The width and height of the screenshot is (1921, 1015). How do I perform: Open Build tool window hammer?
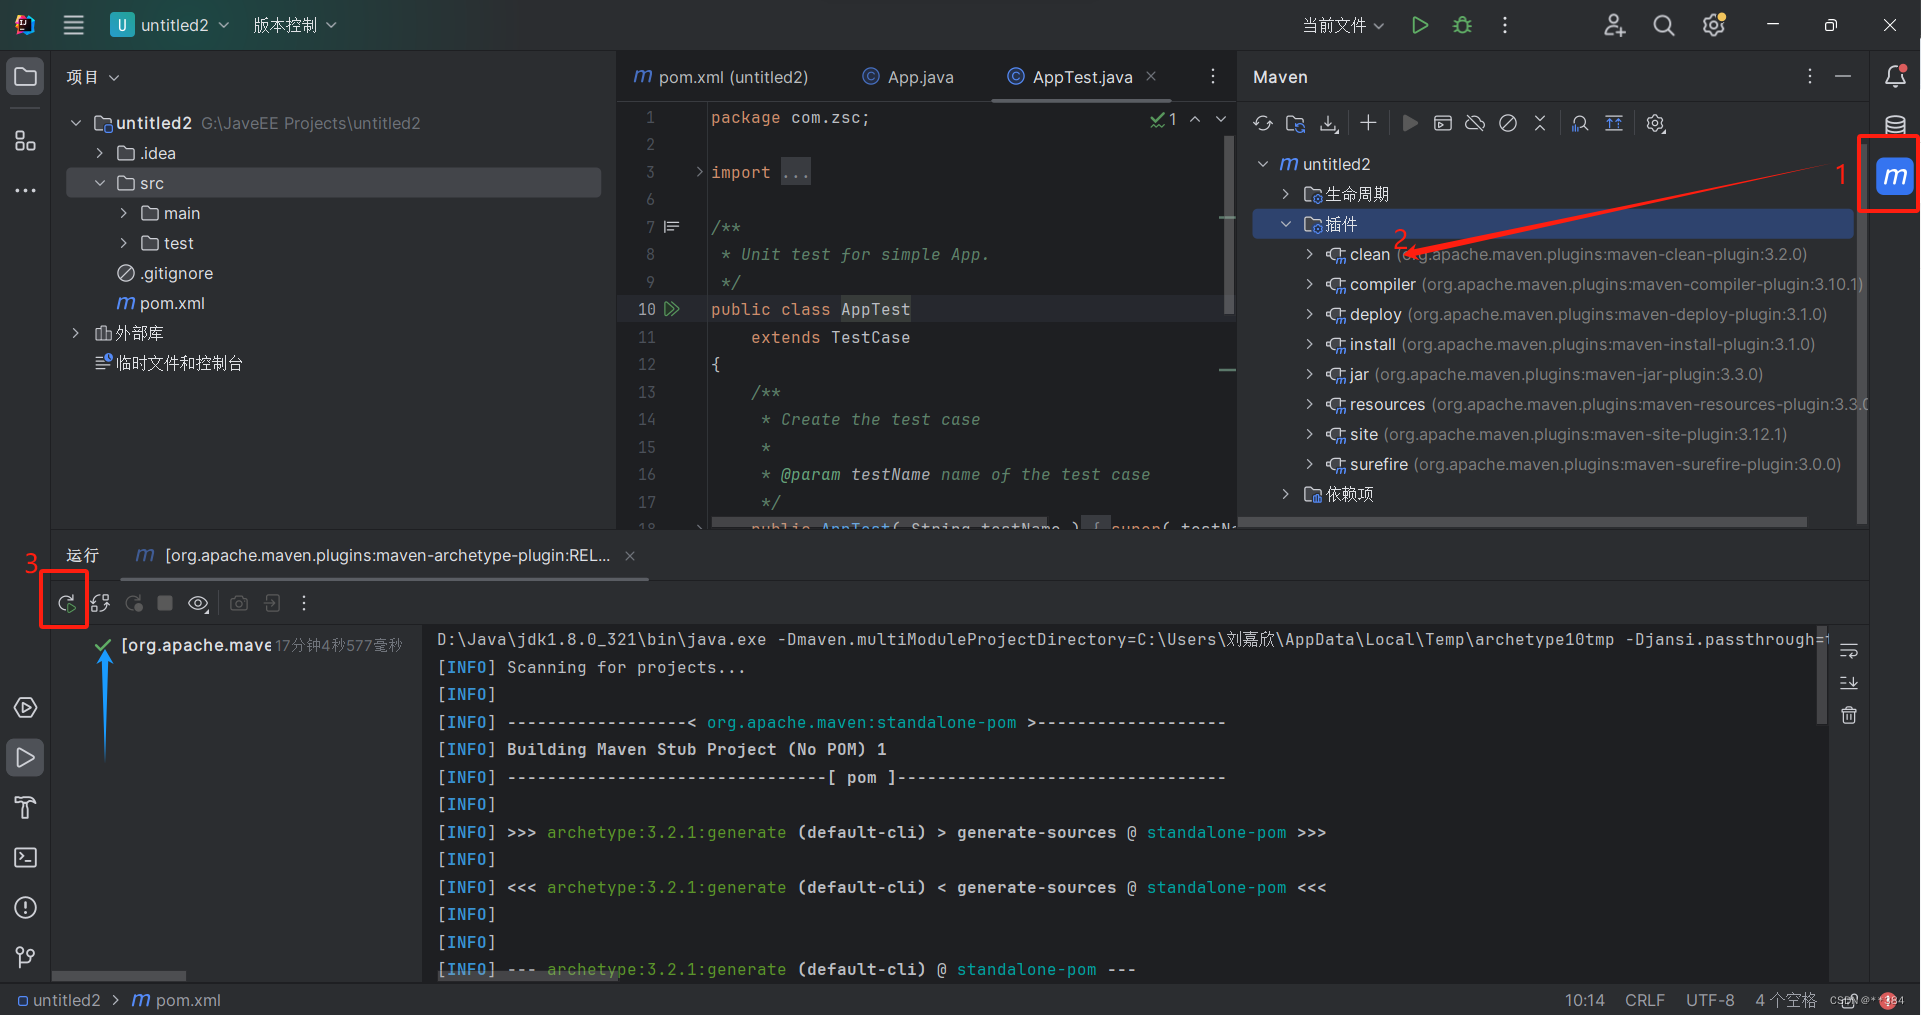[x=26, y=808]
